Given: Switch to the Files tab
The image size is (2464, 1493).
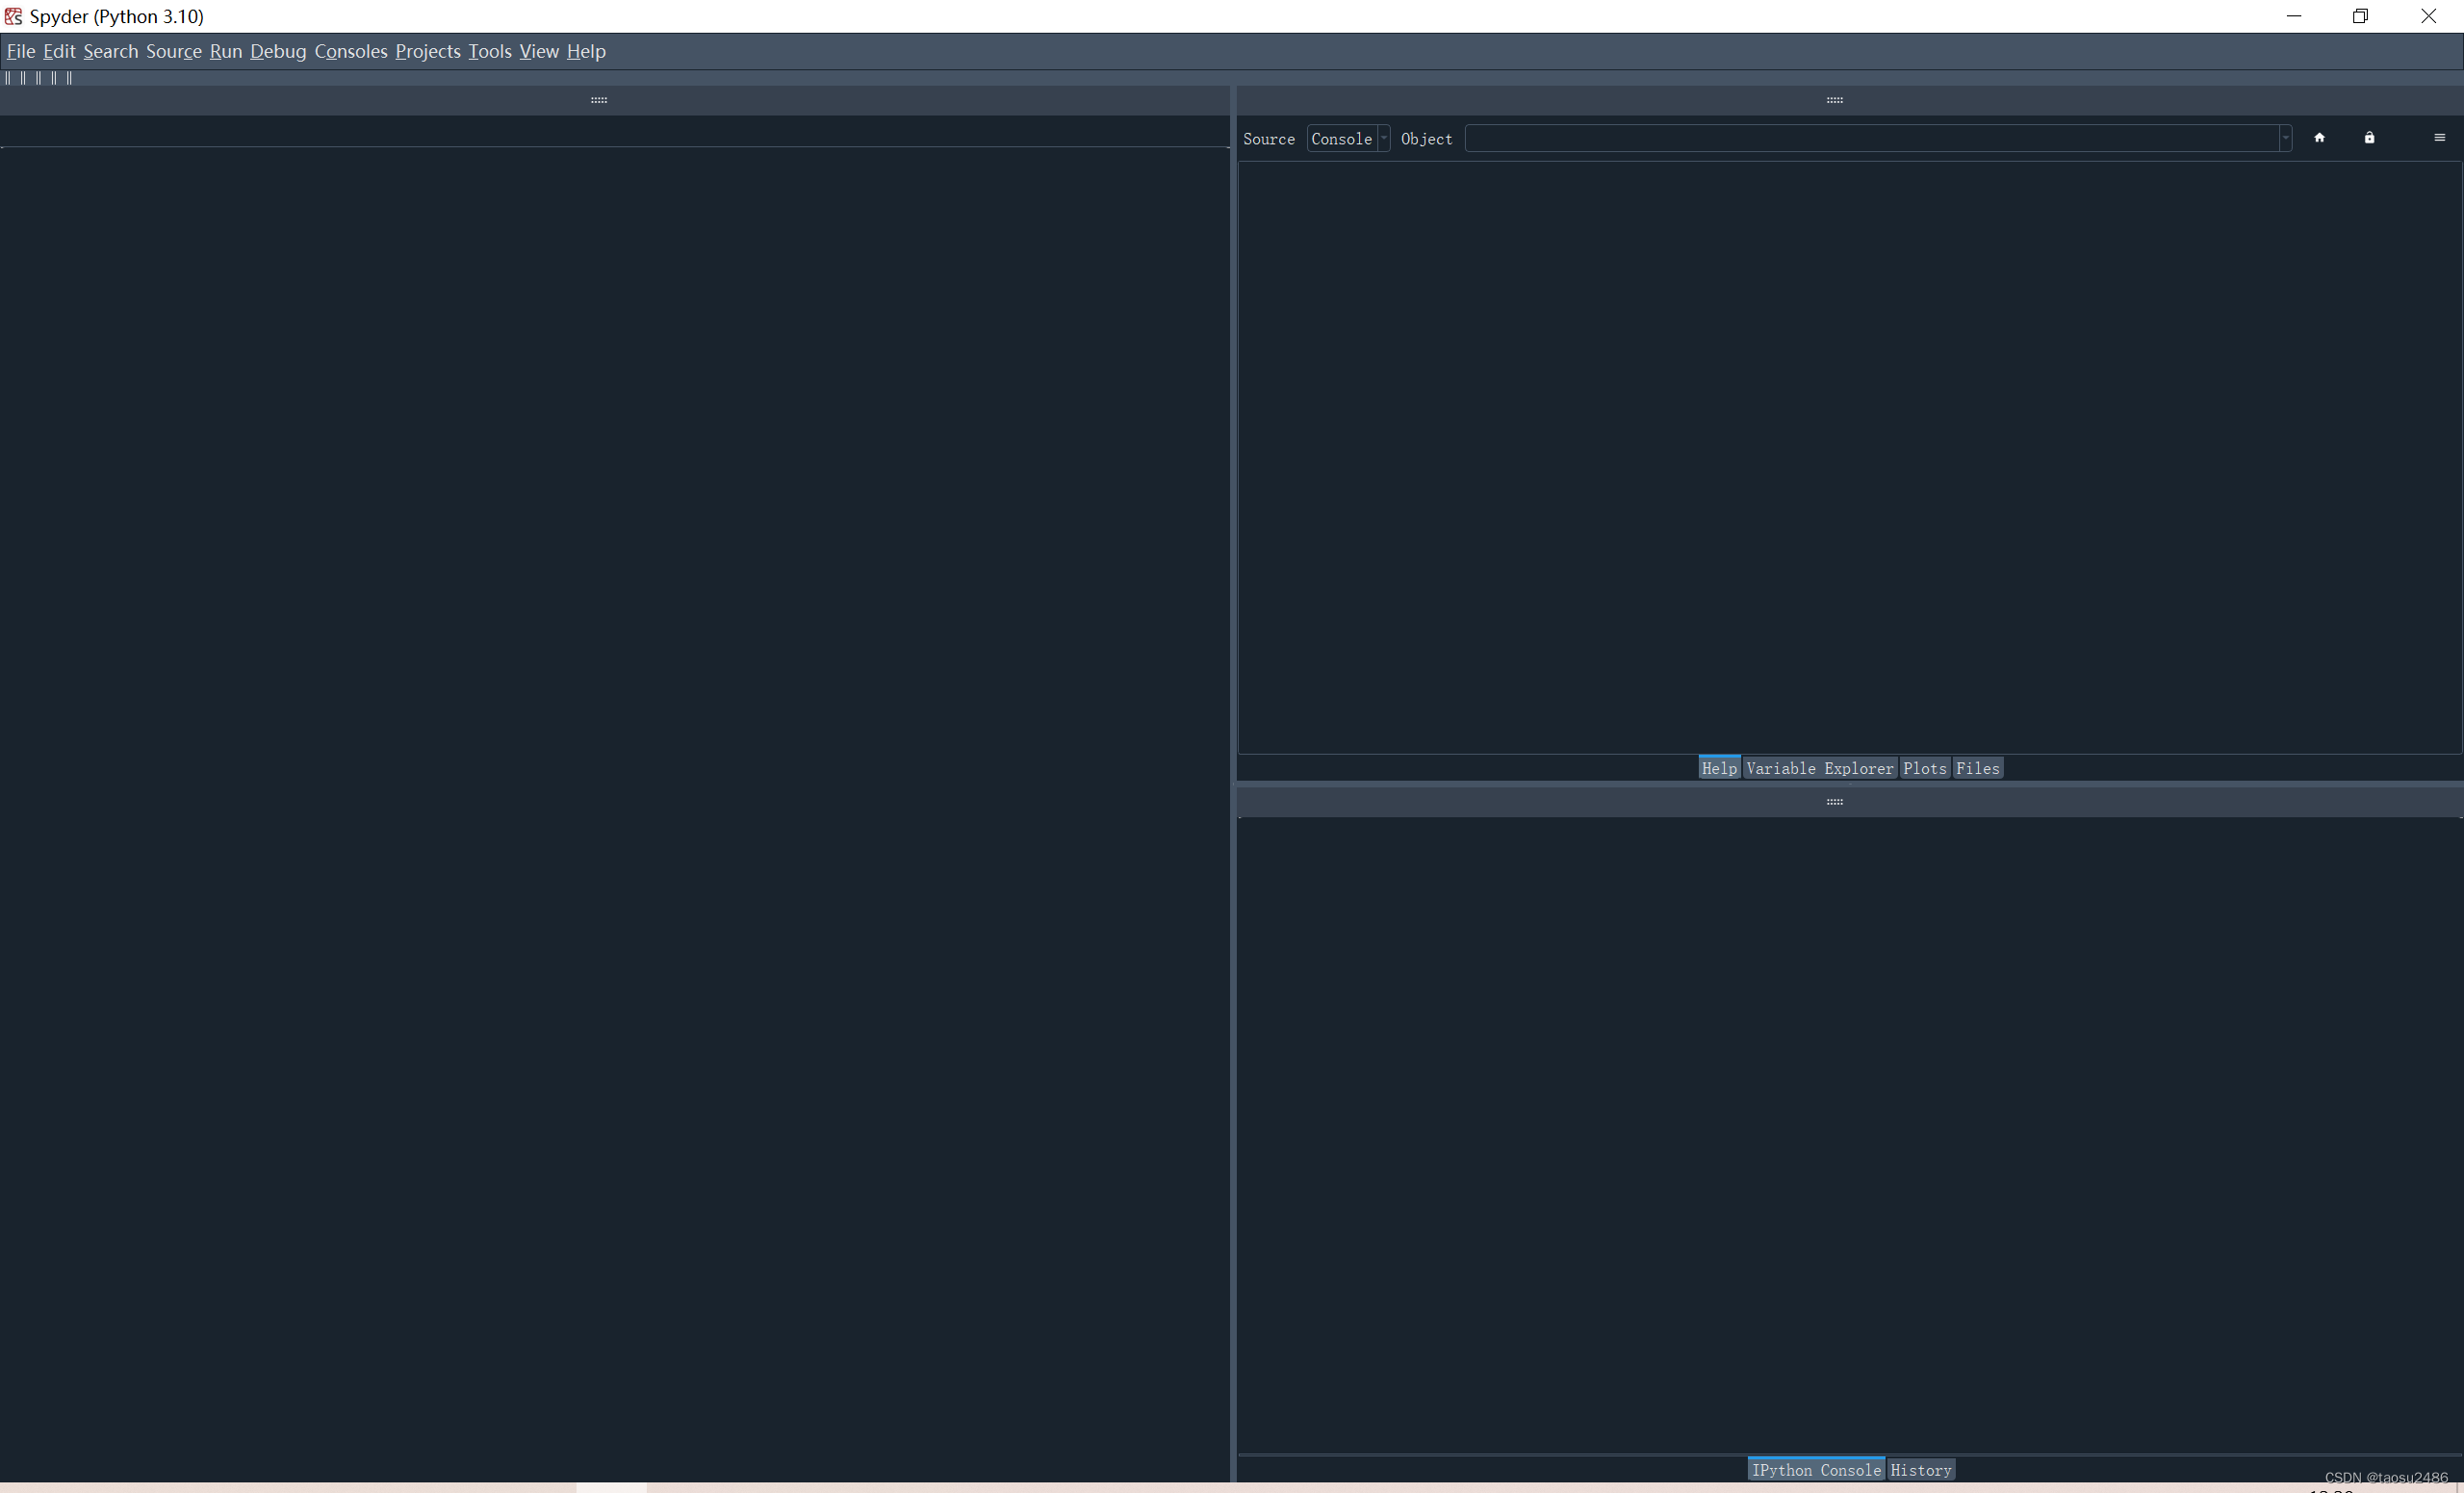Looking at the screenshot, I should click(1977, 768).
